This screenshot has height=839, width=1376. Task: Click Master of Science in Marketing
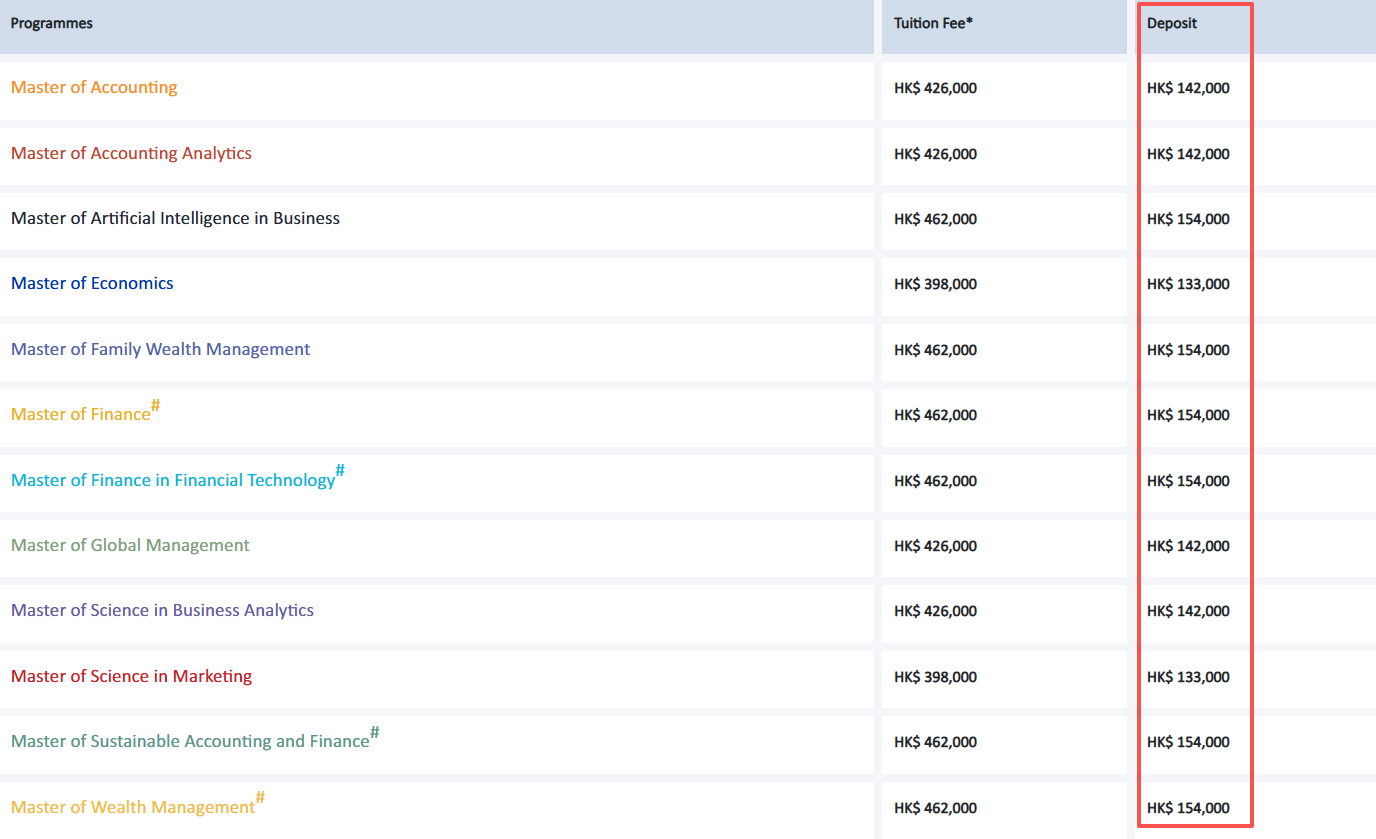click(x=131, y=677)
